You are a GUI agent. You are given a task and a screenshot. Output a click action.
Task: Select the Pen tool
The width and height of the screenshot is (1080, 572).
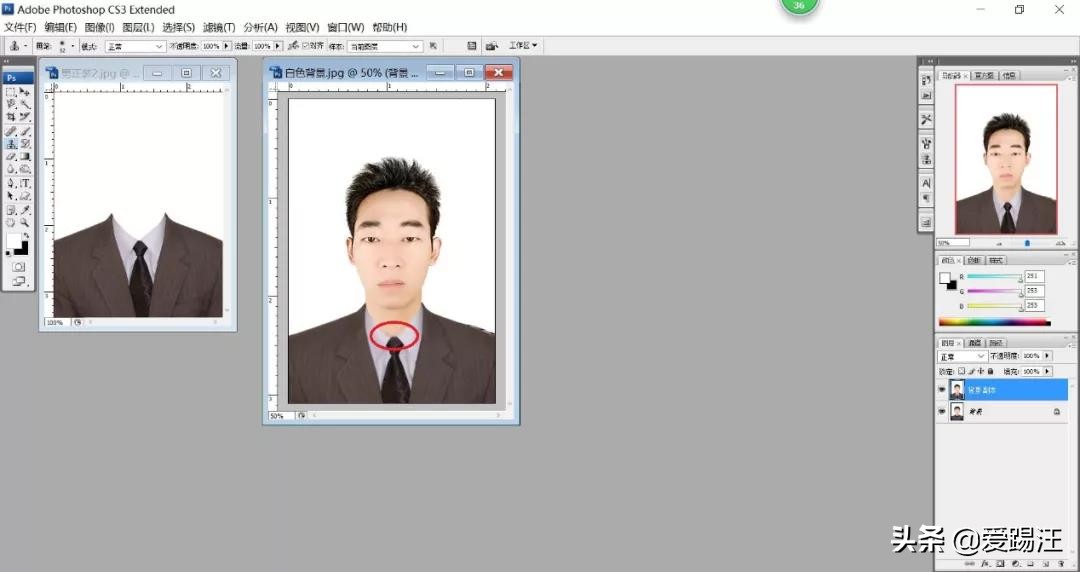tap(11, 183)
